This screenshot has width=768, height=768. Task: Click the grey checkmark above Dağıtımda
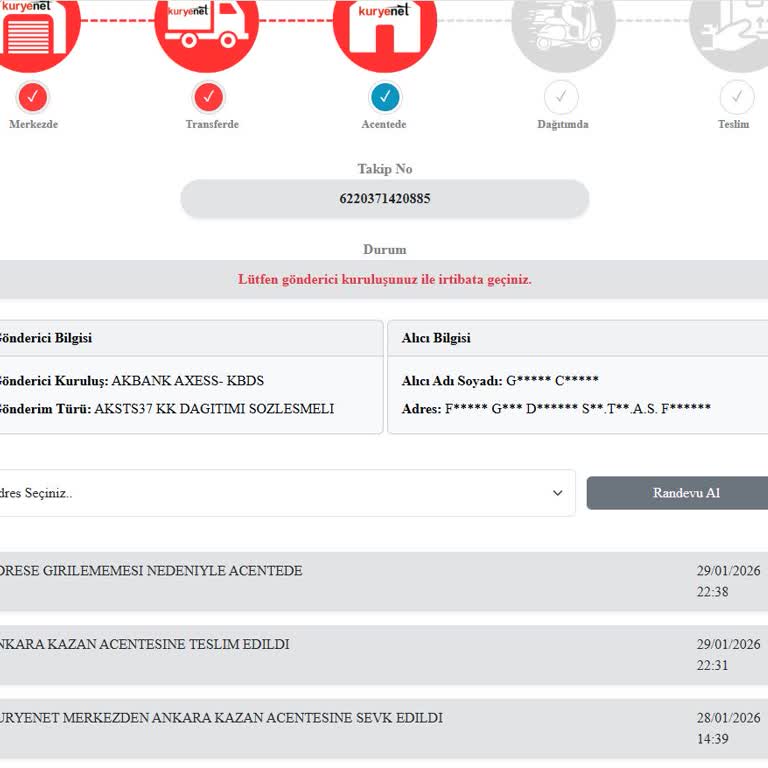pyautogui.click(x=561, y=97)
